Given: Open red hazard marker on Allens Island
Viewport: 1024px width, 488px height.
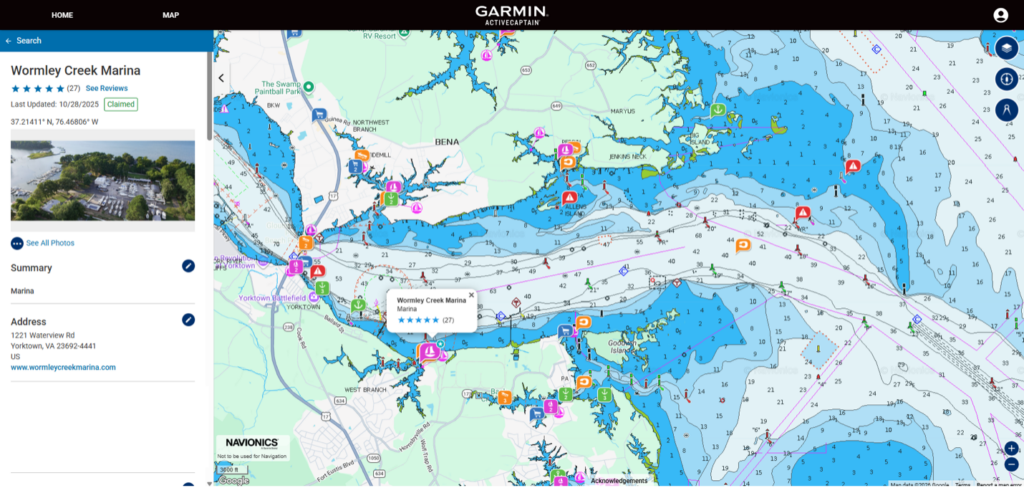Looking at the screenshot, I should (569, 197).
